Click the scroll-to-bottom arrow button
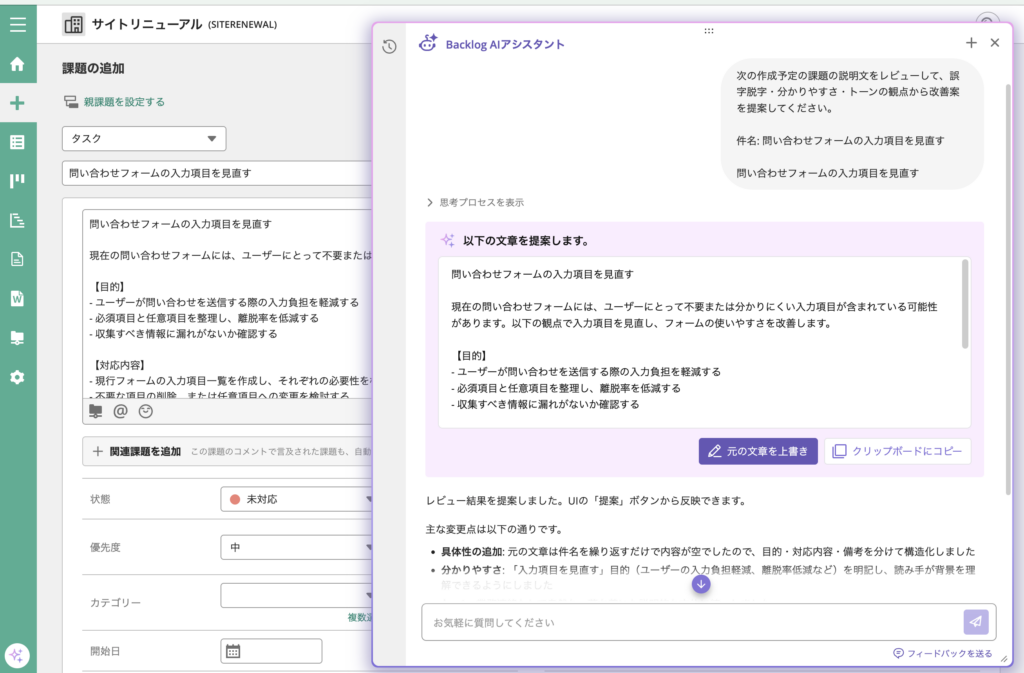1024x673 pixels. tap(701, 584)
